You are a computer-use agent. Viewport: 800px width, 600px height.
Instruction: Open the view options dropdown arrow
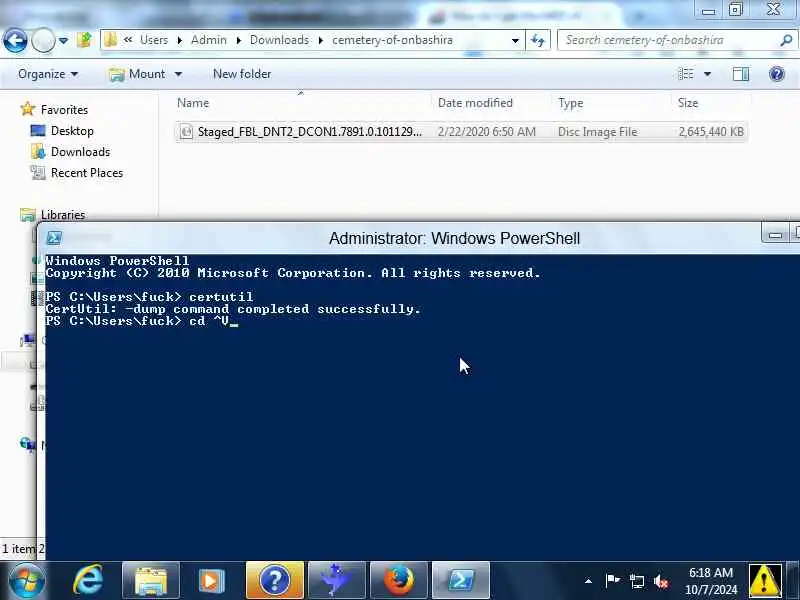pyautogui.click(x=708, y=74)
